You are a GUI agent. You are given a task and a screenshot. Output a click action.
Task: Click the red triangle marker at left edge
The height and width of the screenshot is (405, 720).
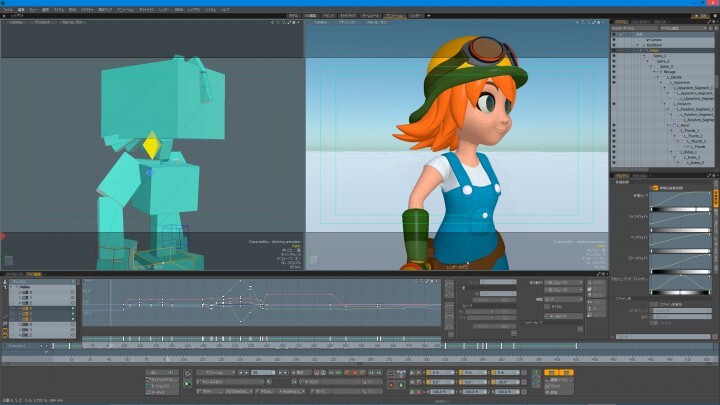[3, 237]
